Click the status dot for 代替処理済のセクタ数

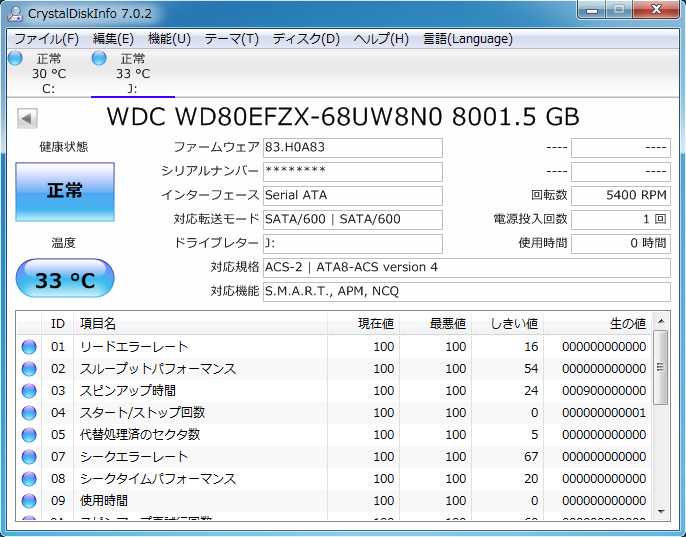pos(29,435)
